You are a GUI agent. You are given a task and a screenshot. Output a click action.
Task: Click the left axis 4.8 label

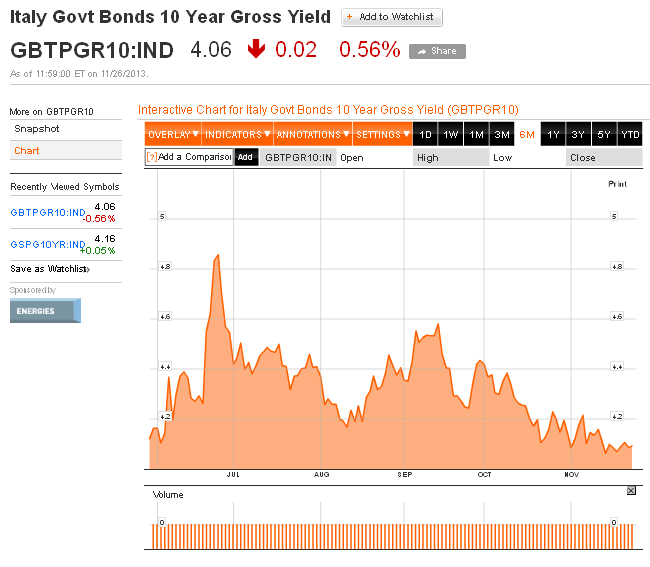tap(165, 267)
